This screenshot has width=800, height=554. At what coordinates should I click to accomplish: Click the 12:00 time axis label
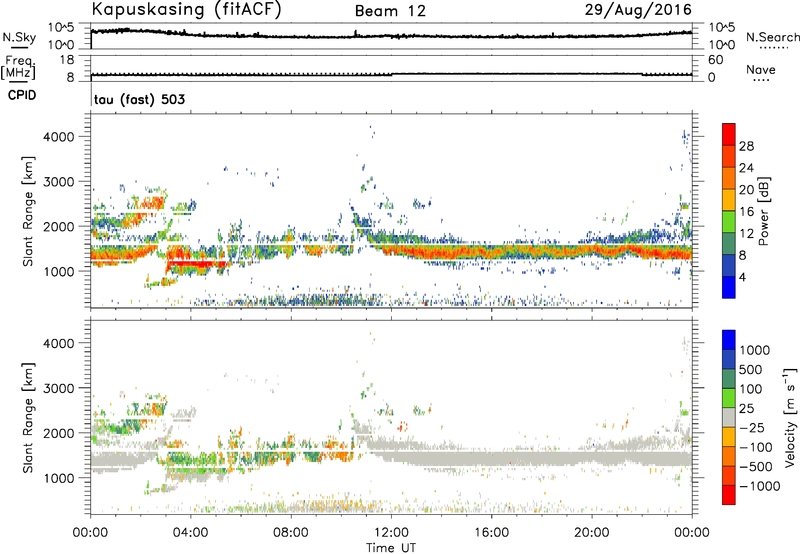click(x=391, y=533)
